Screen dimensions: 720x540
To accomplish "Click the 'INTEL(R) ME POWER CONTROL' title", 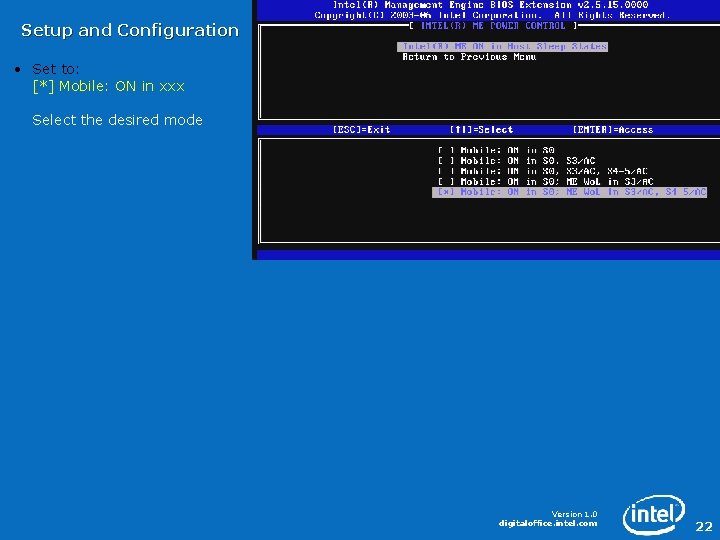I will [493, 26].
